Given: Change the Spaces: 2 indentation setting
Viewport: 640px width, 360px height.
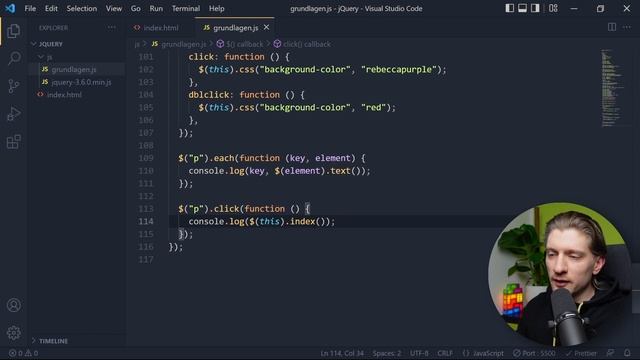Looking at the screenshot, I should click(x=387, y=353).
